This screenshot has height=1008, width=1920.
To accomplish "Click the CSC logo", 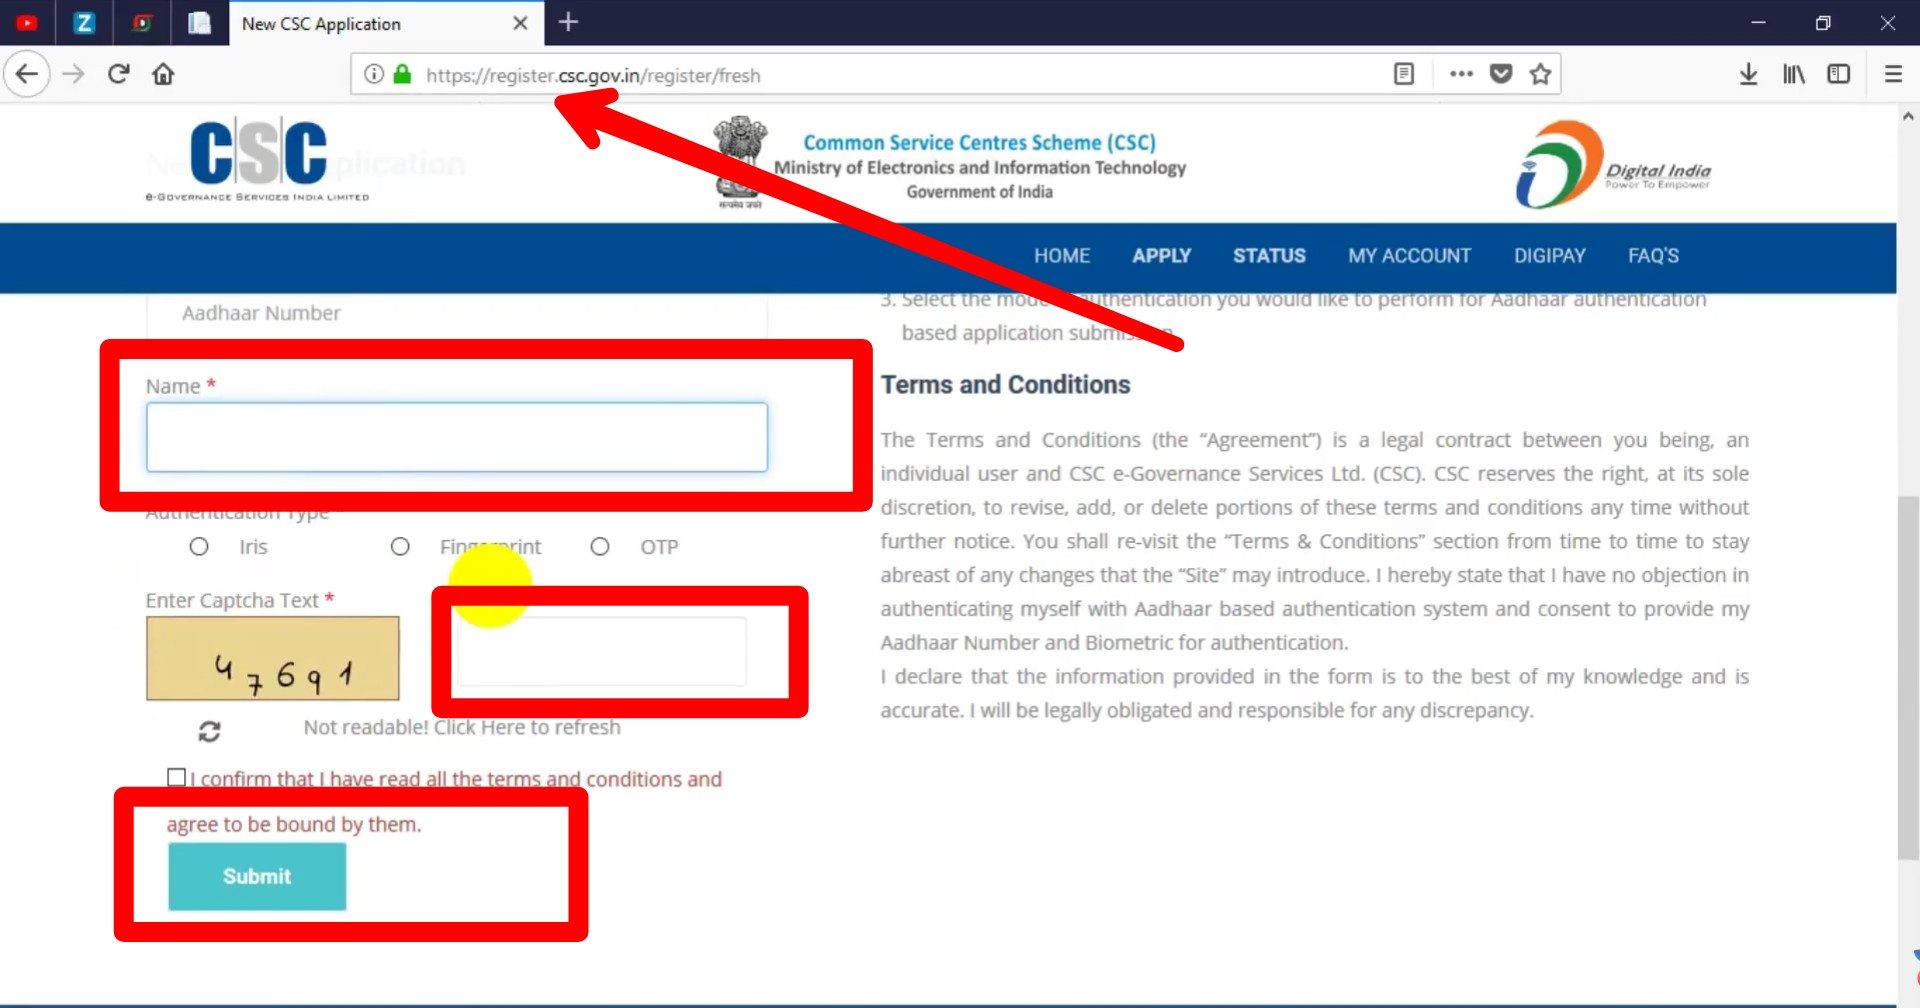I will point(258,160).
